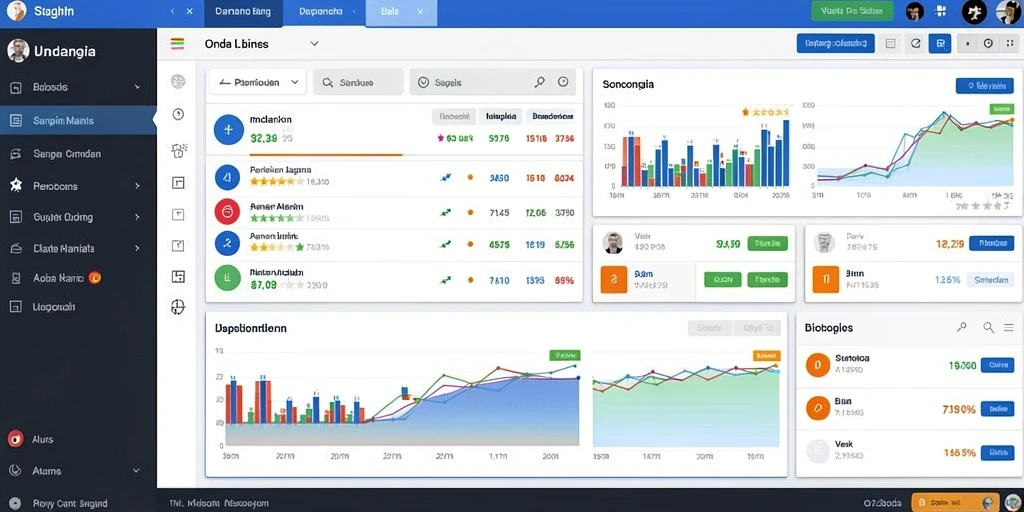This screenshot has height=512, width=1024.
Task: Expand the Onda Lbines dropdown chevron
Action: [x=314, y=44]
